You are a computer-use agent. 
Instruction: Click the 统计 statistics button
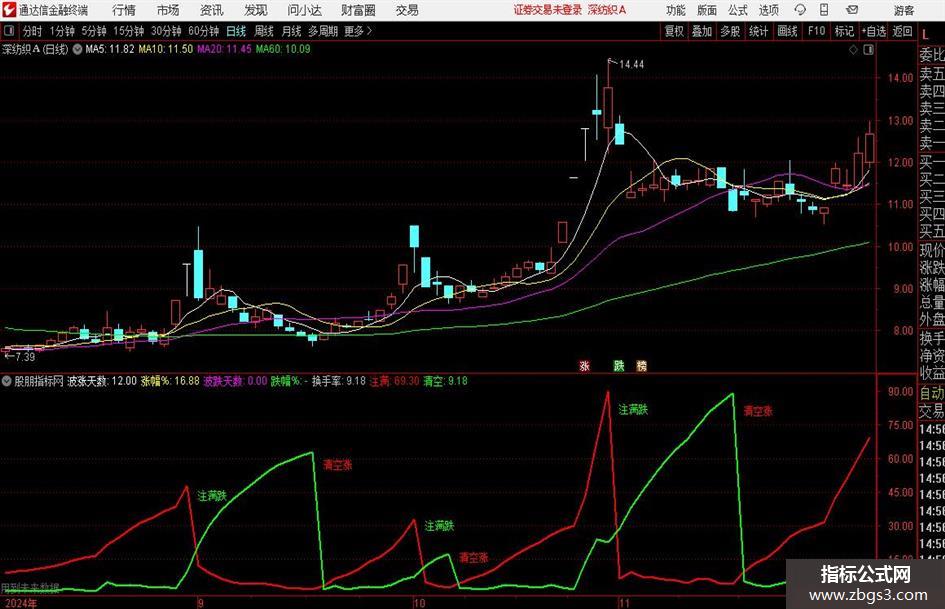coord(759,31)
